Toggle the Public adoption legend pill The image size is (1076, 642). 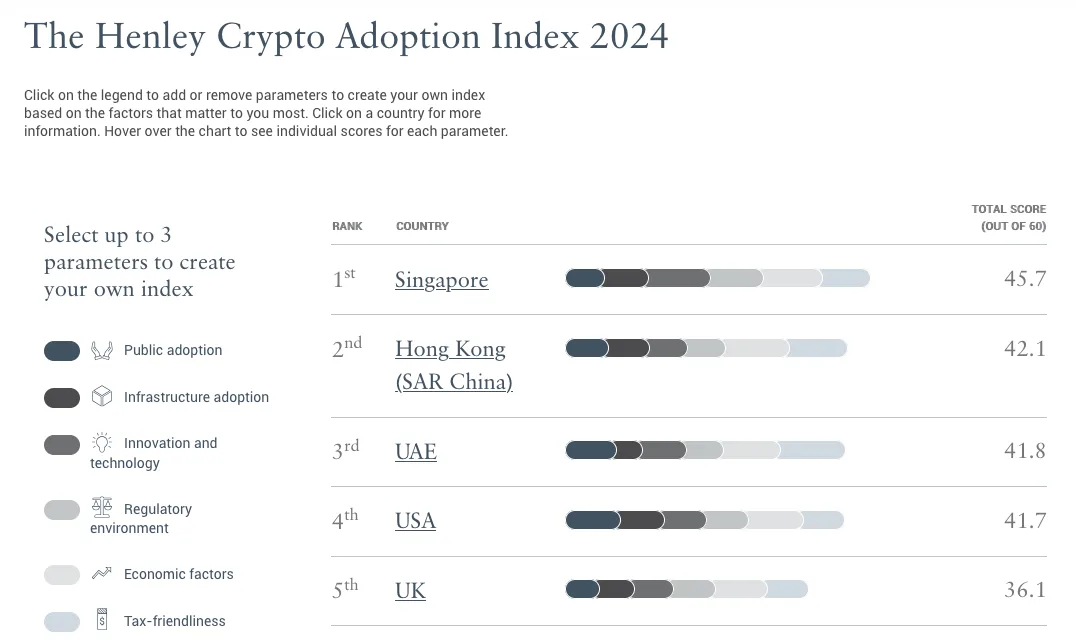(62, 351)
